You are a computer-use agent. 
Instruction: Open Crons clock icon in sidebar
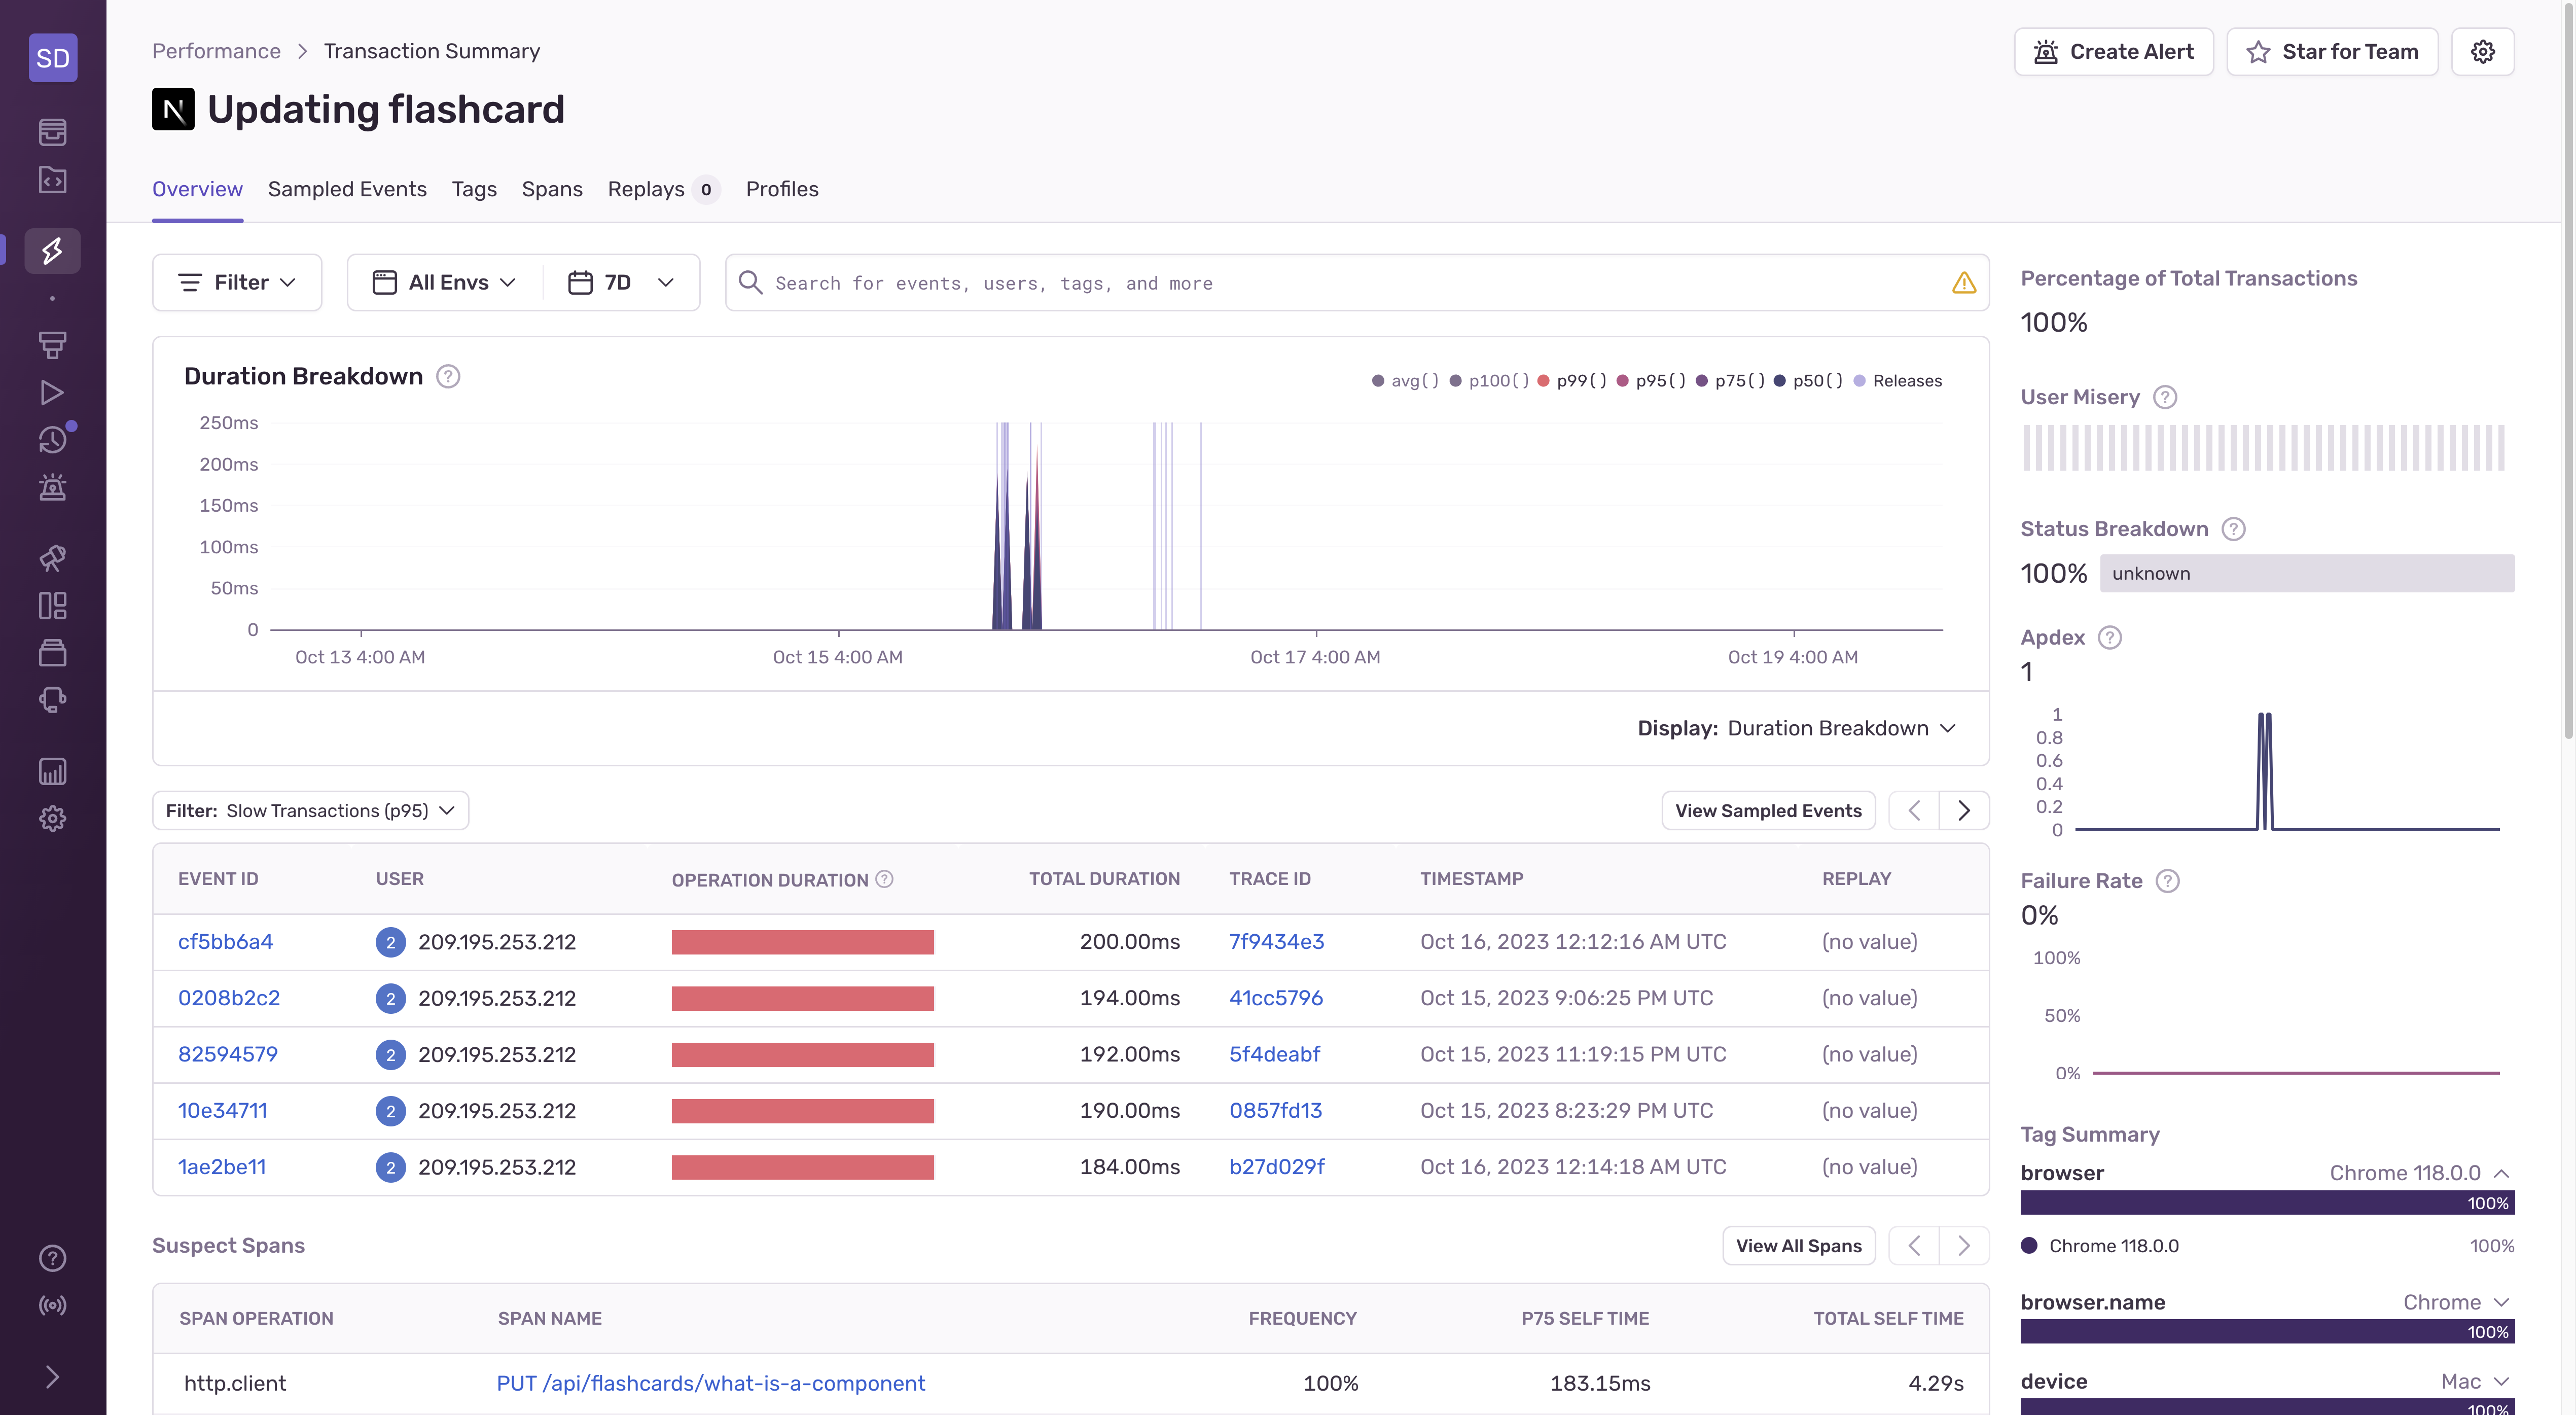click(x=53, y=440)
